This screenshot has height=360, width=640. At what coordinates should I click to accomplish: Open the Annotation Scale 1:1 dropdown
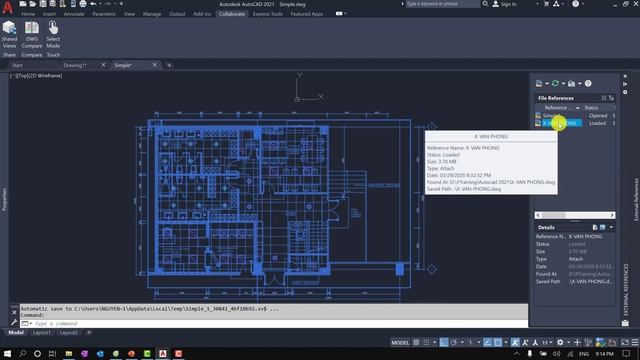(547, 342)
